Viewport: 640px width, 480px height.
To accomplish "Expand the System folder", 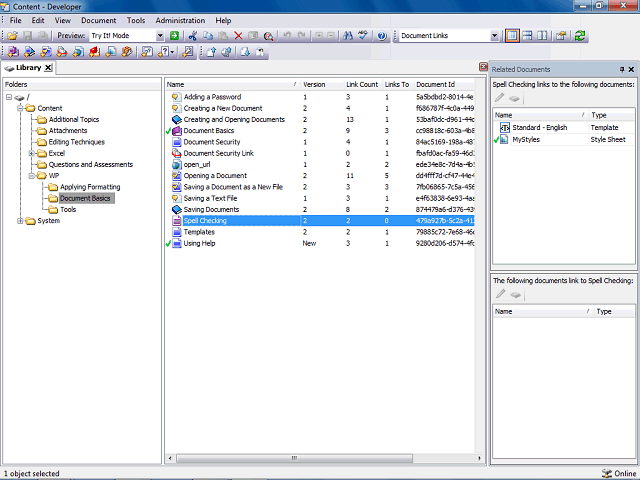I will click(20, 221).
